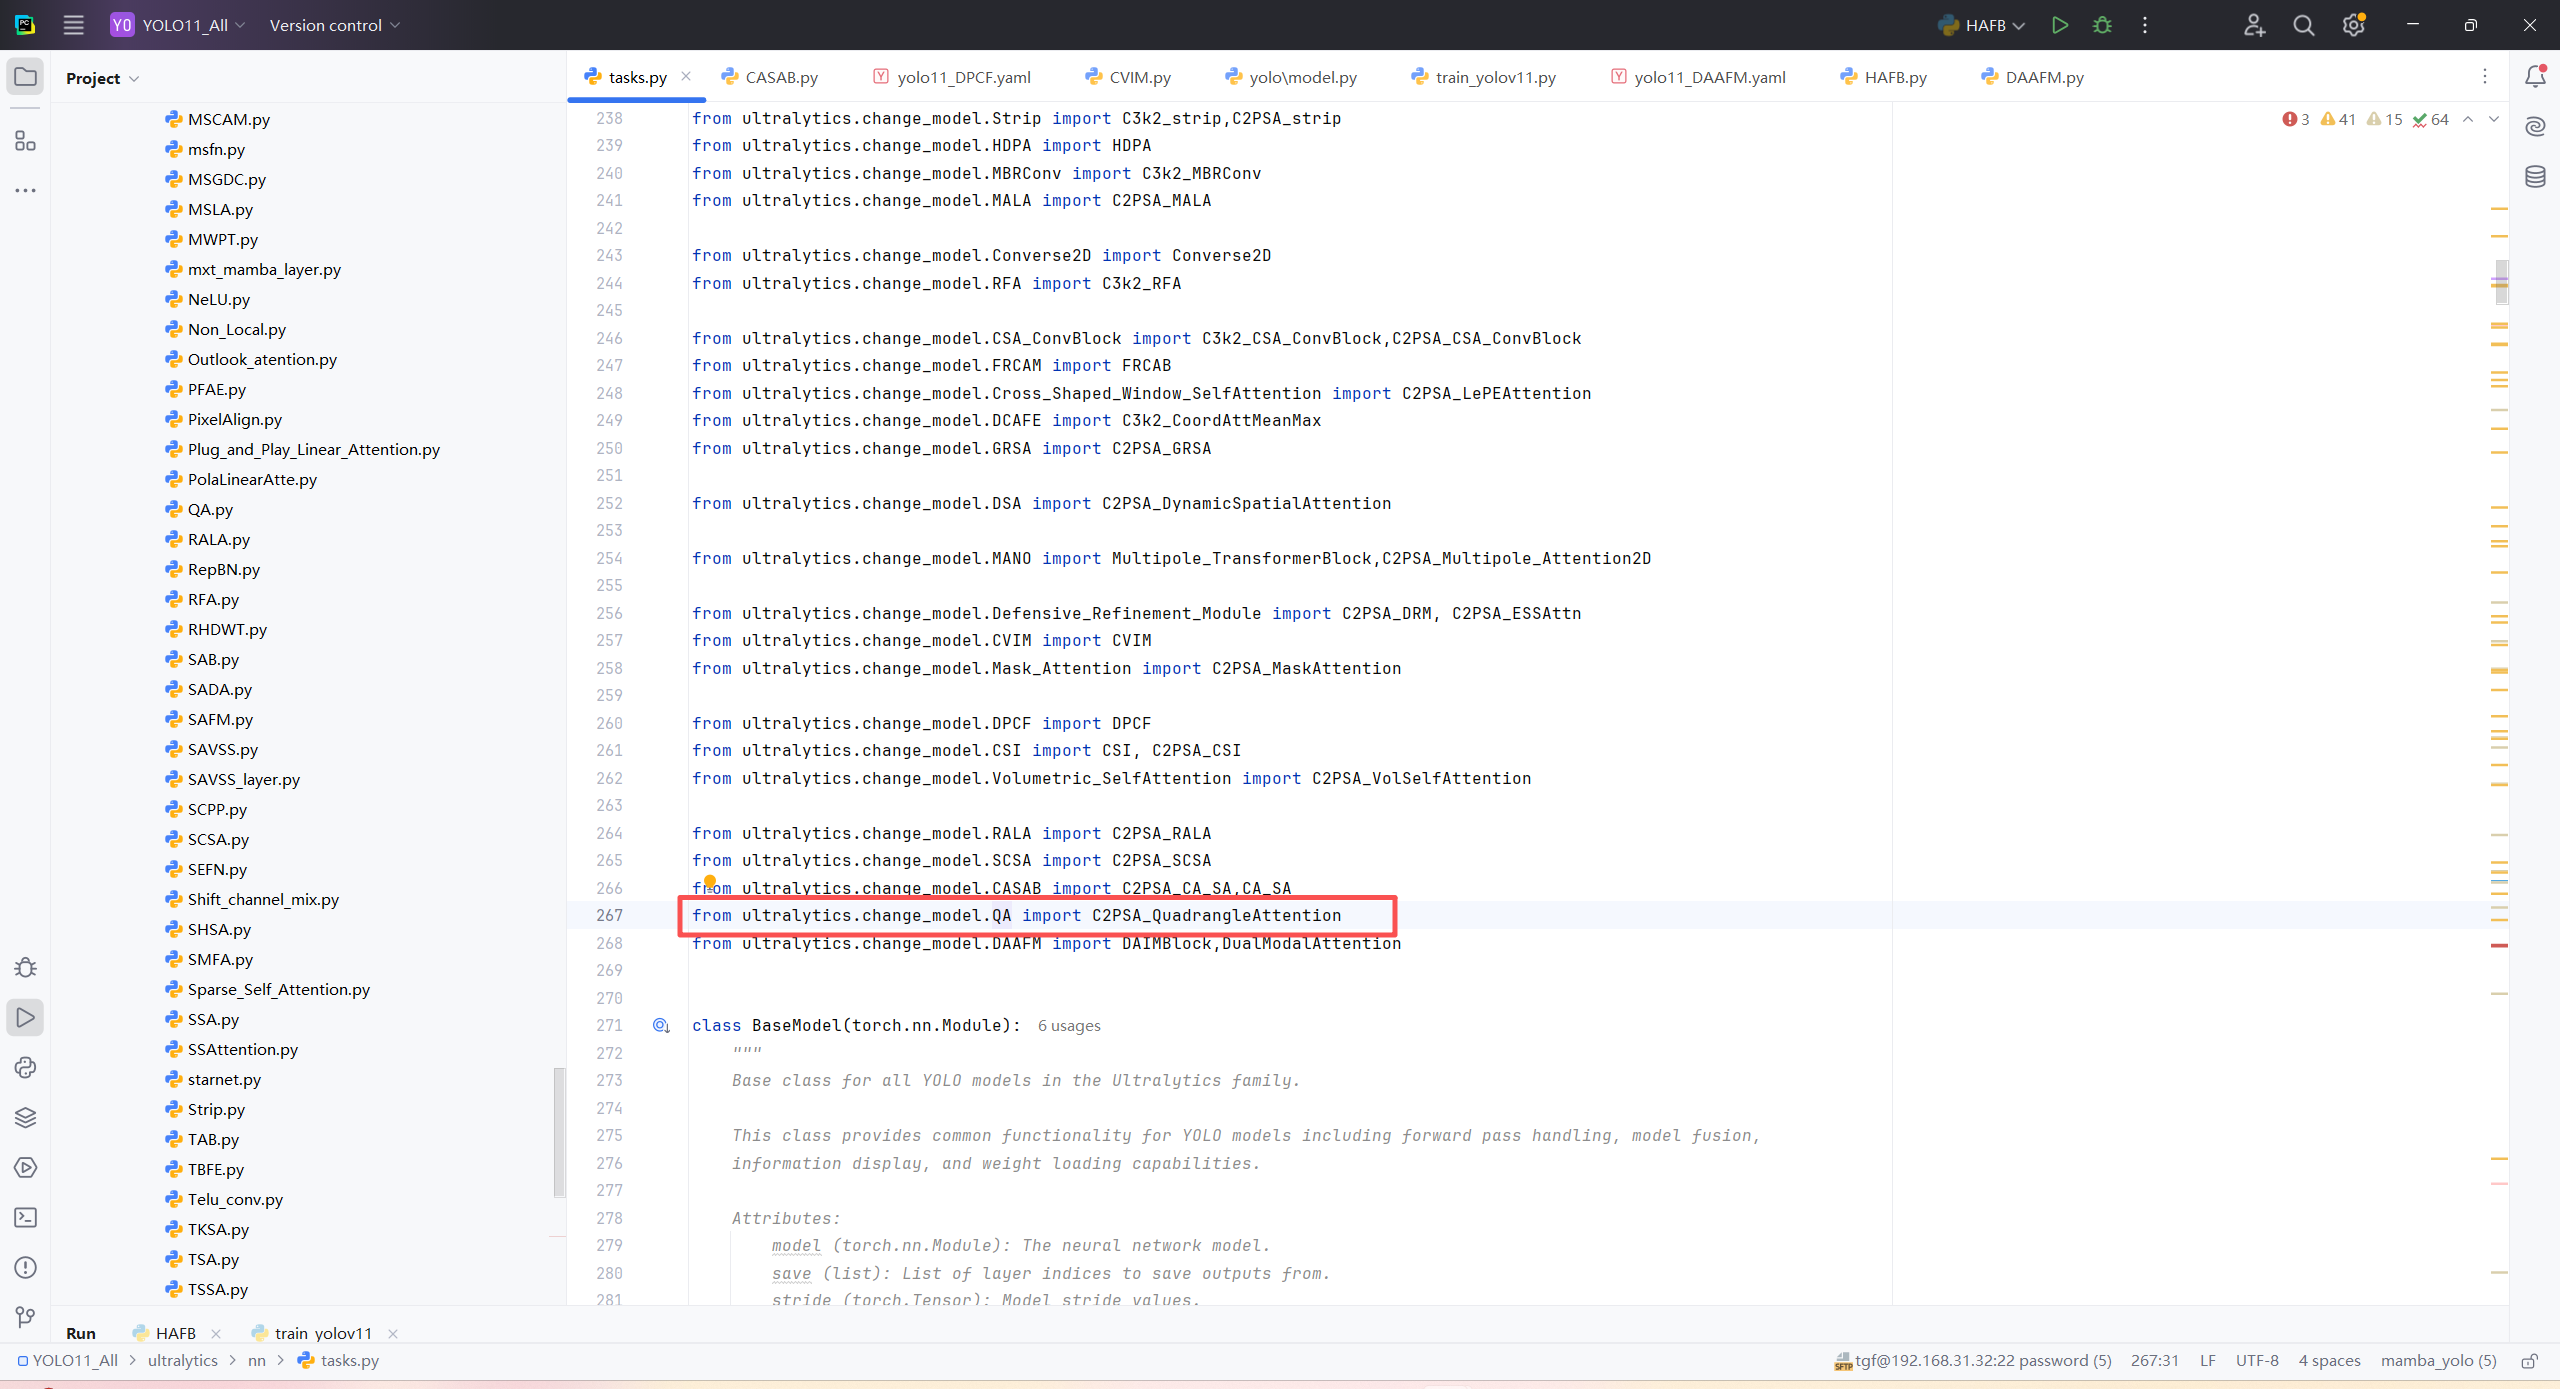Open IDE settings gear

2353,25
